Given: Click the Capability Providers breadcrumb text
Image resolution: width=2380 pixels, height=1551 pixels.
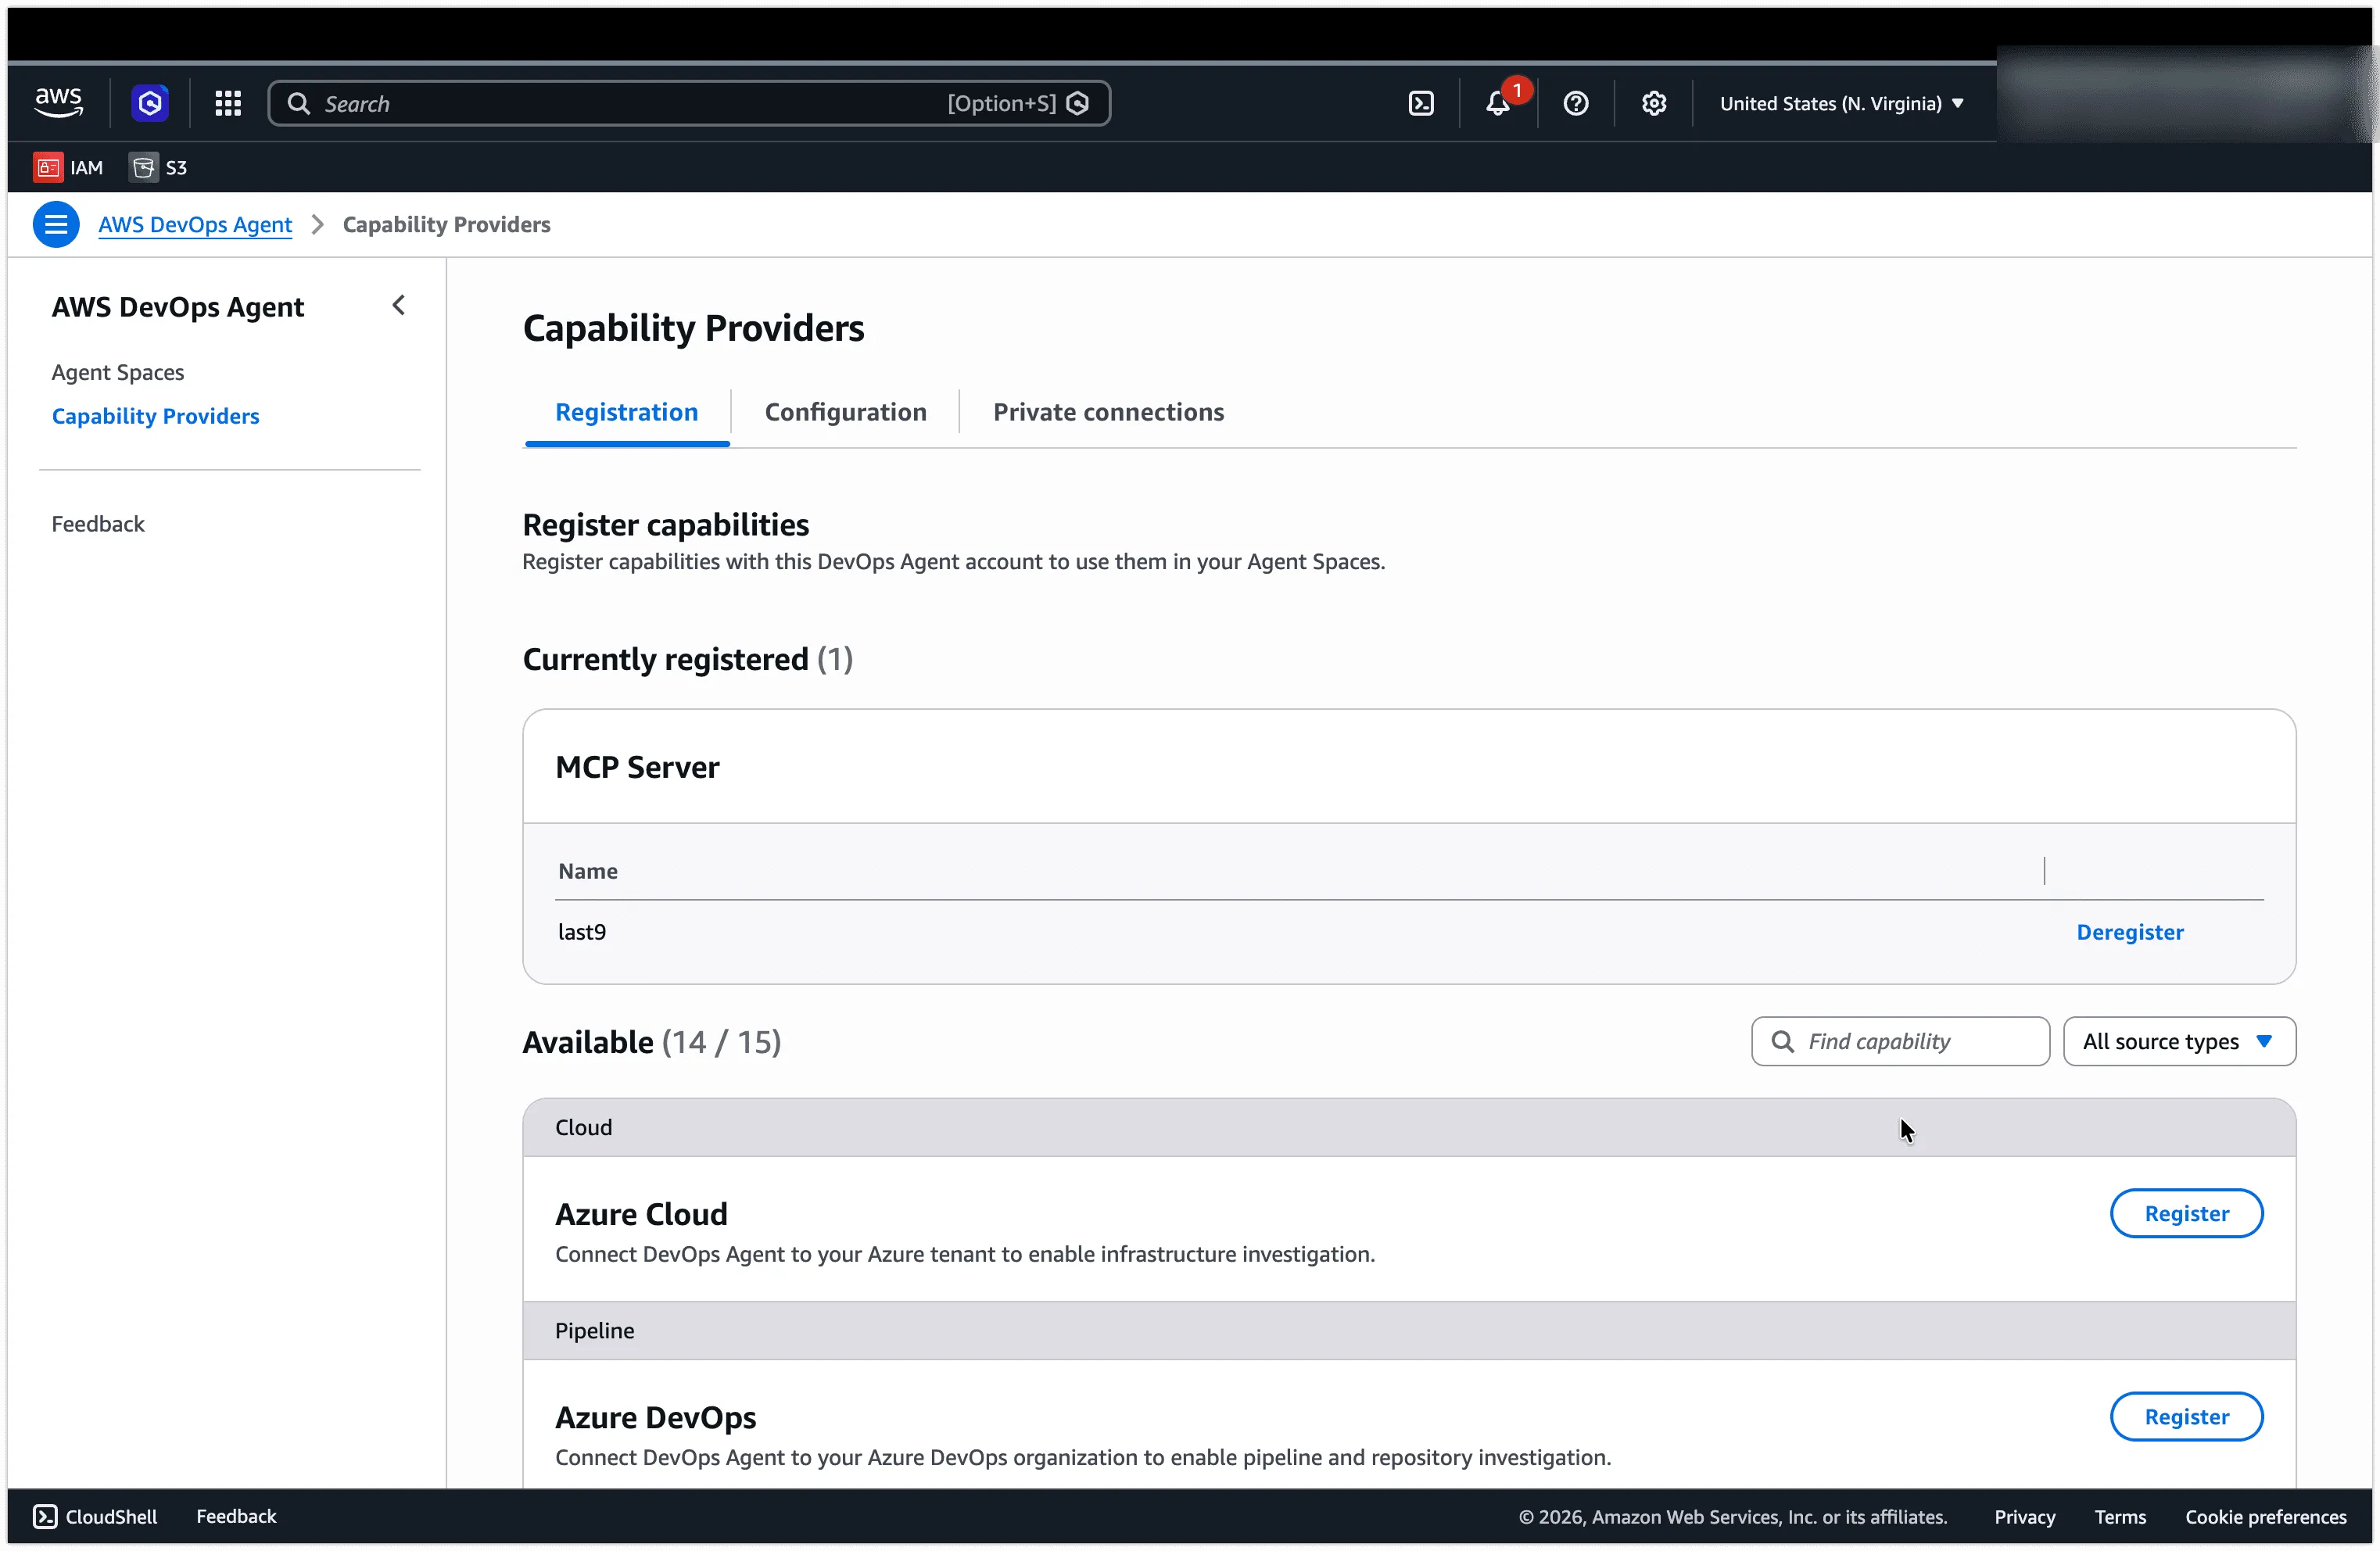Looking at the screenshot, I should [x=446, y=224].
